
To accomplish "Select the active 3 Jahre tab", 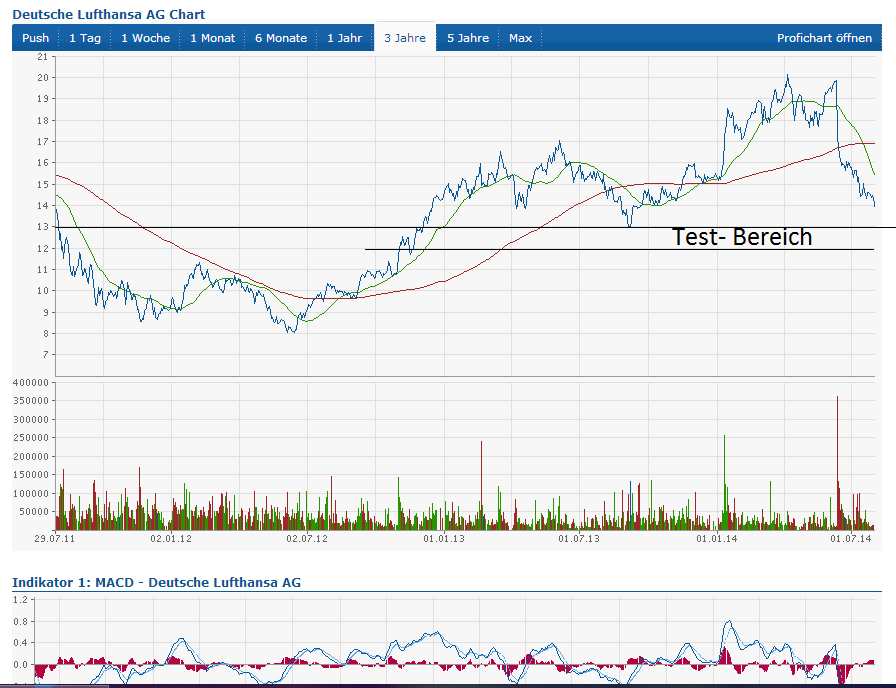I will (405, 38).
